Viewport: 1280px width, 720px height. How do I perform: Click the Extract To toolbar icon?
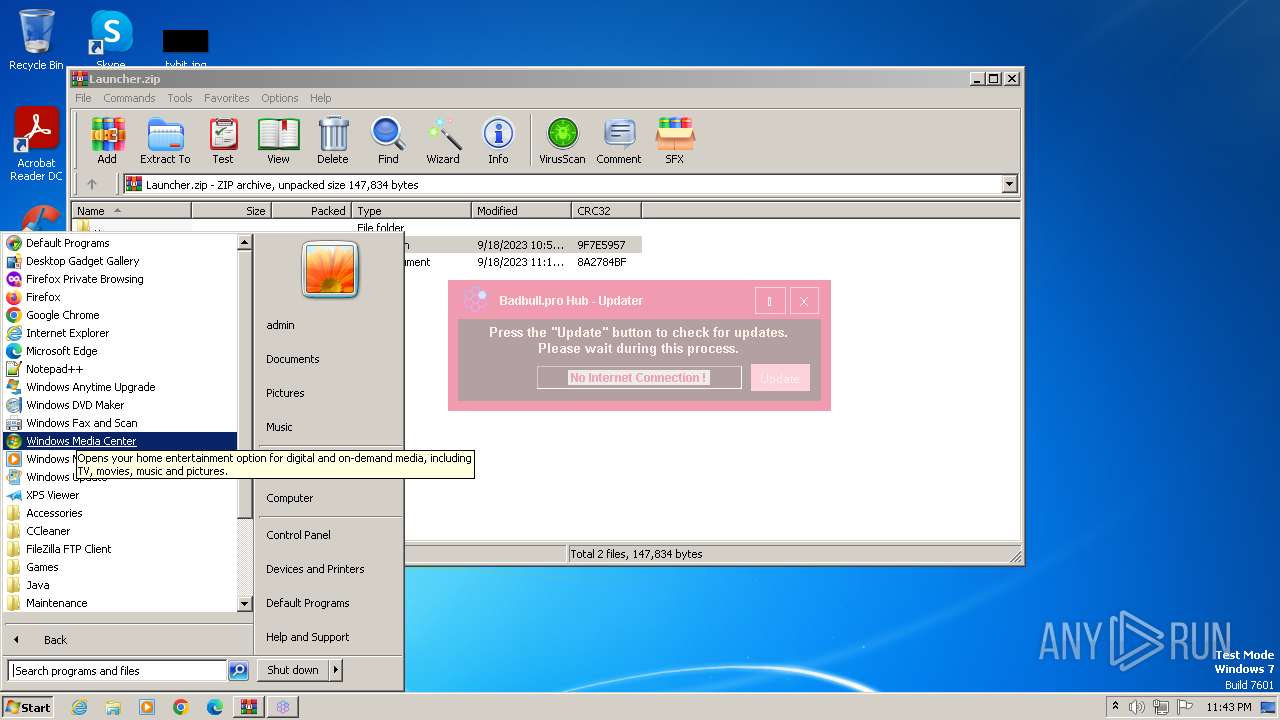click(x=165, y=141)
